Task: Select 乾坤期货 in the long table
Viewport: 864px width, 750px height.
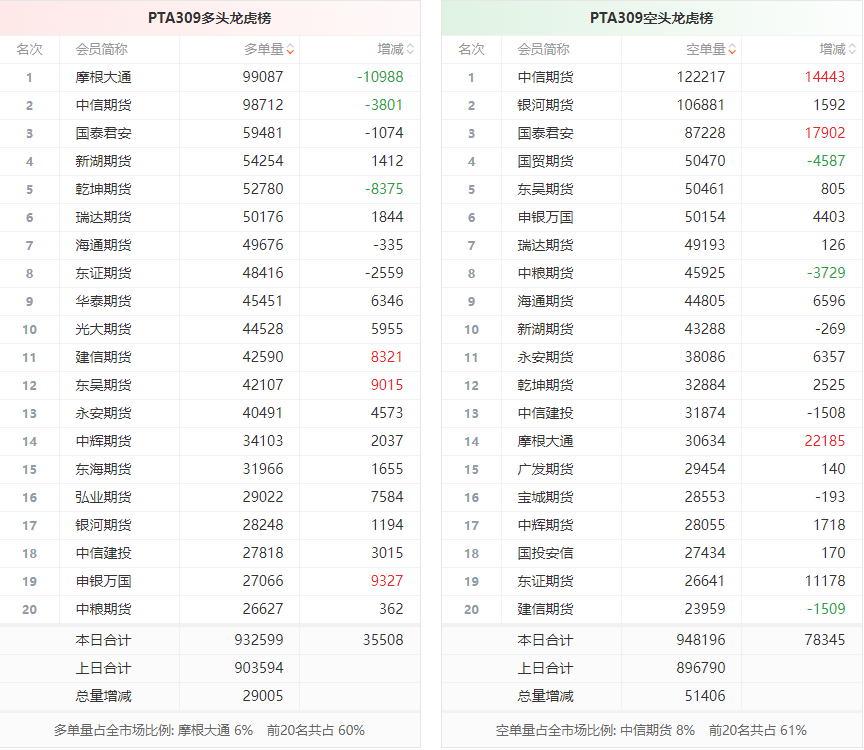Action: [x=104, y=189]
